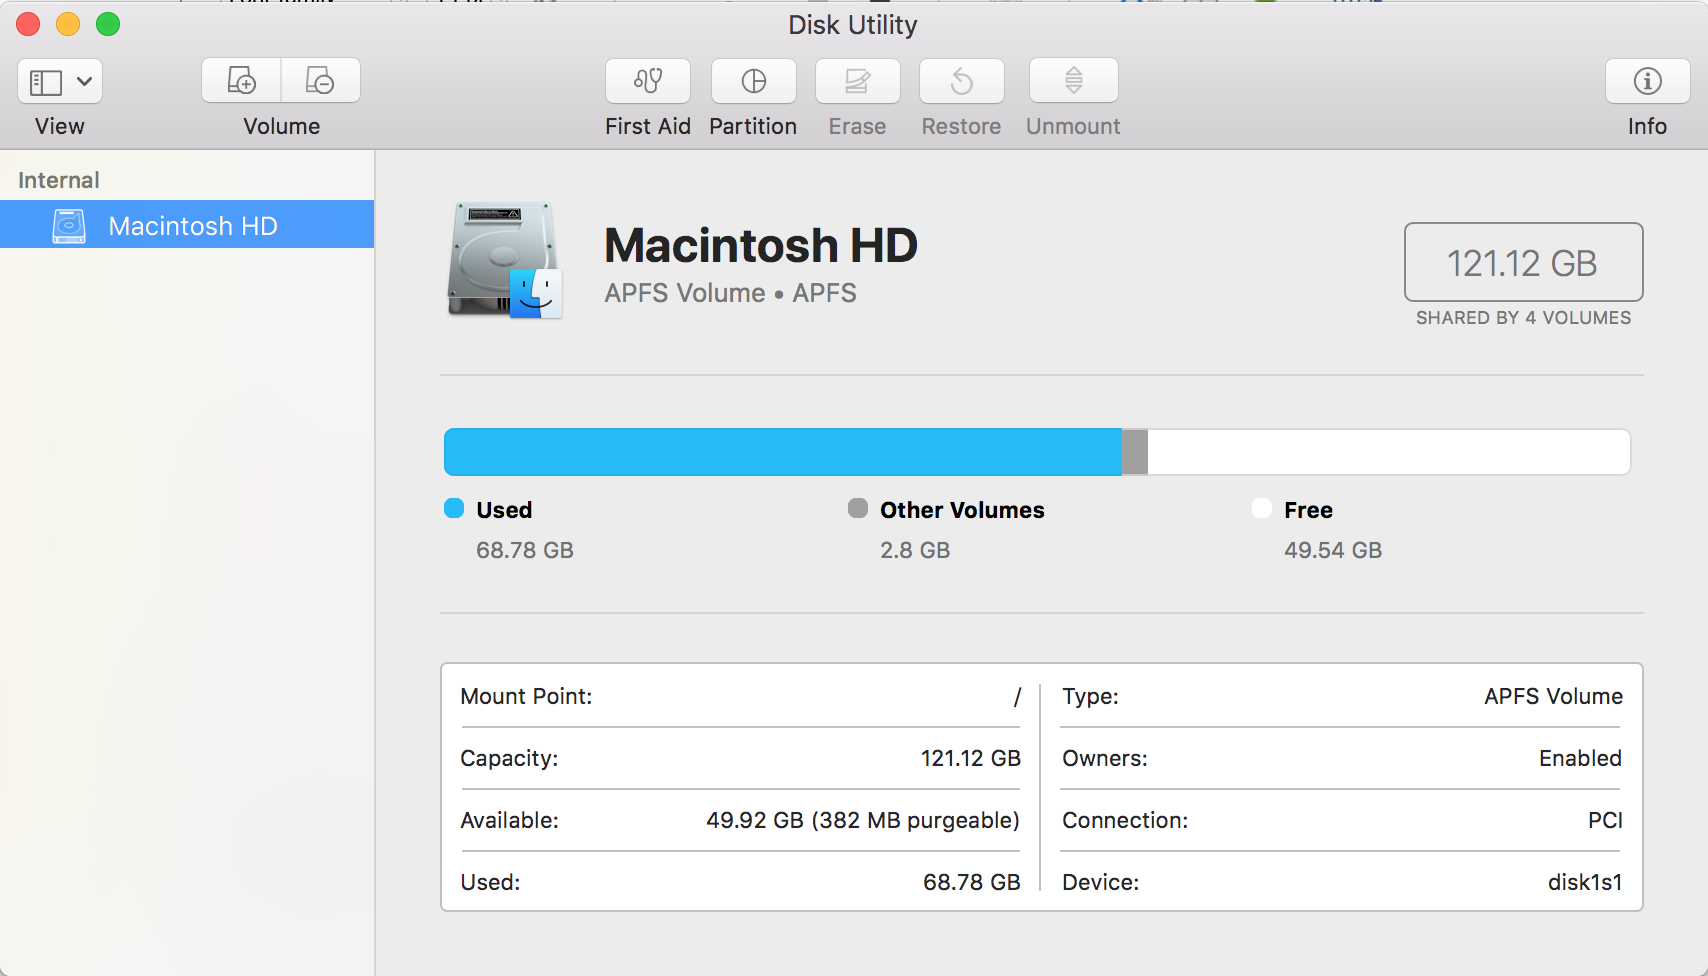This screenshot has height=976, width=1708.
Task: Click the Macintosh HD sidebar disk icon
Action: tap(69, 226)
